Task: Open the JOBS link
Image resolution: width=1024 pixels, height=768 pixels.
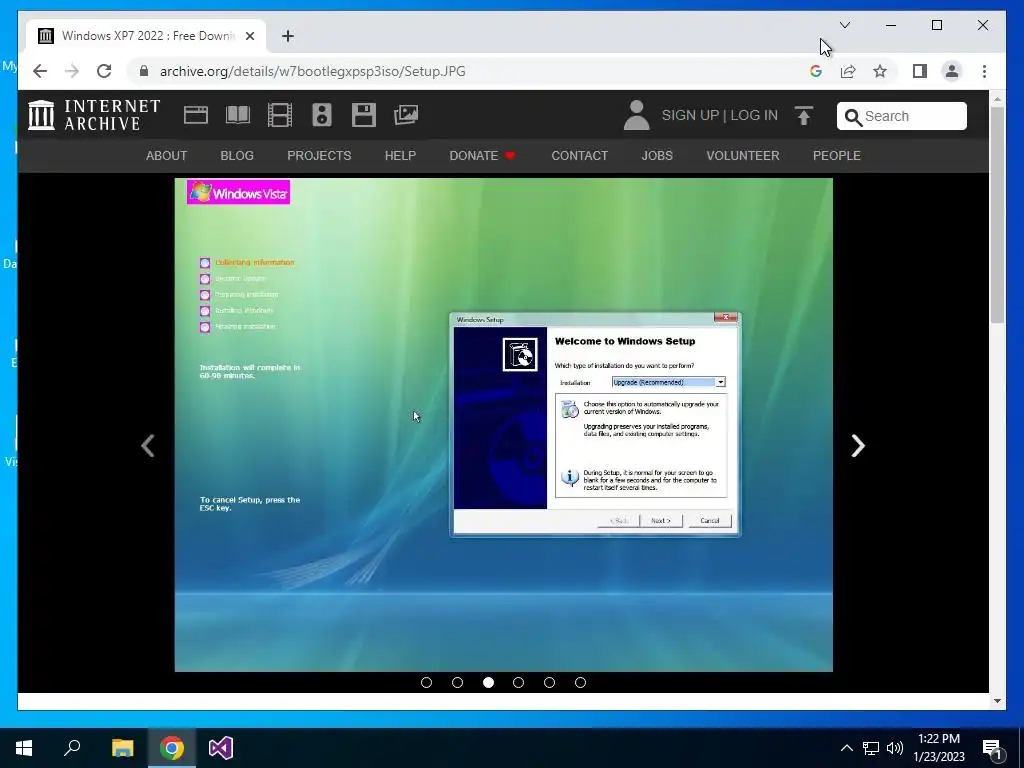Action: click(657, 155)
